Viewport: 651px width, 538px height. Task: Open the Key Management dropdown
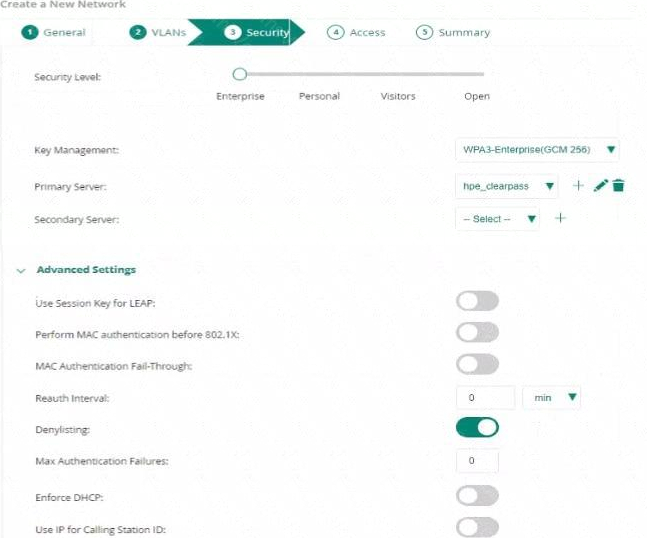coord(536,150)
